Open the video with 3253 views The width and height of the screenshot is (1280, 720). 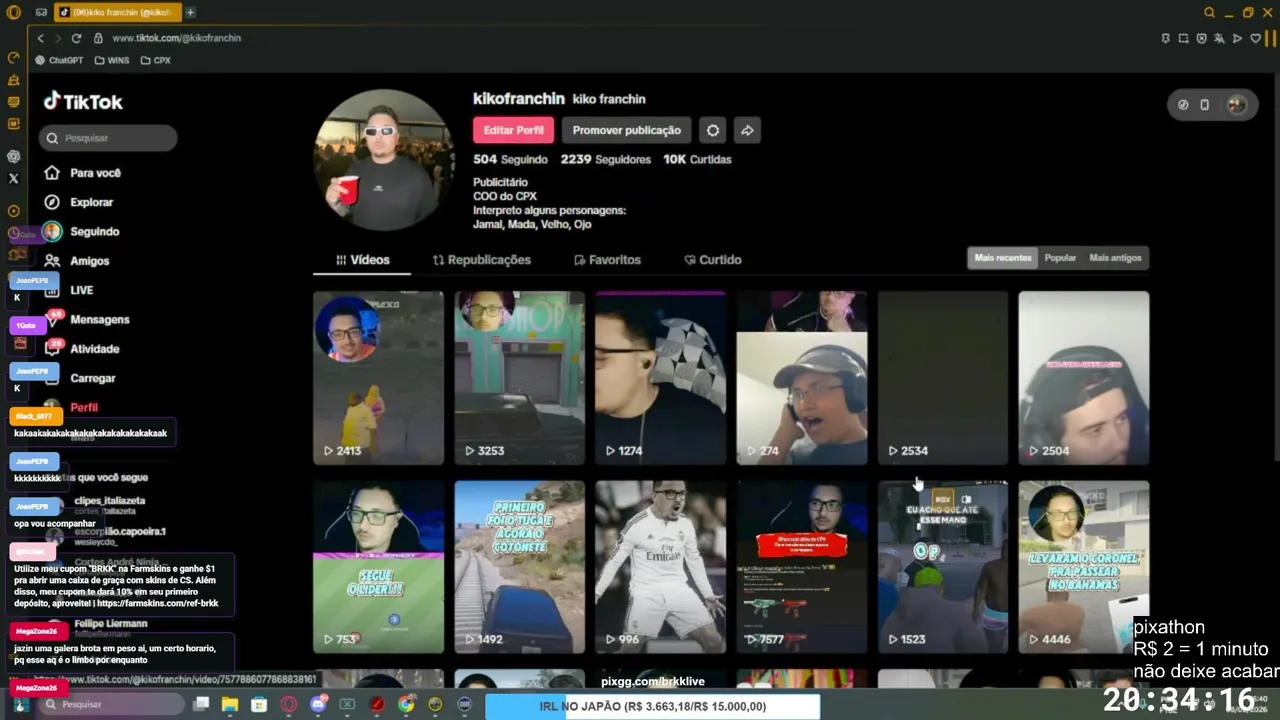coord(519,378)
